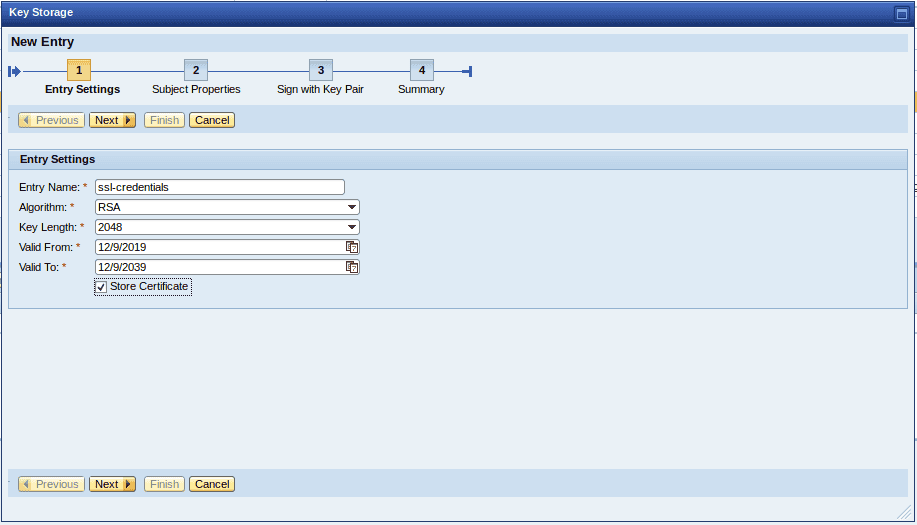This screenshot has height=525, width=917.
Task: Expand the Key Length dropdown
Action: coord(352,227)
